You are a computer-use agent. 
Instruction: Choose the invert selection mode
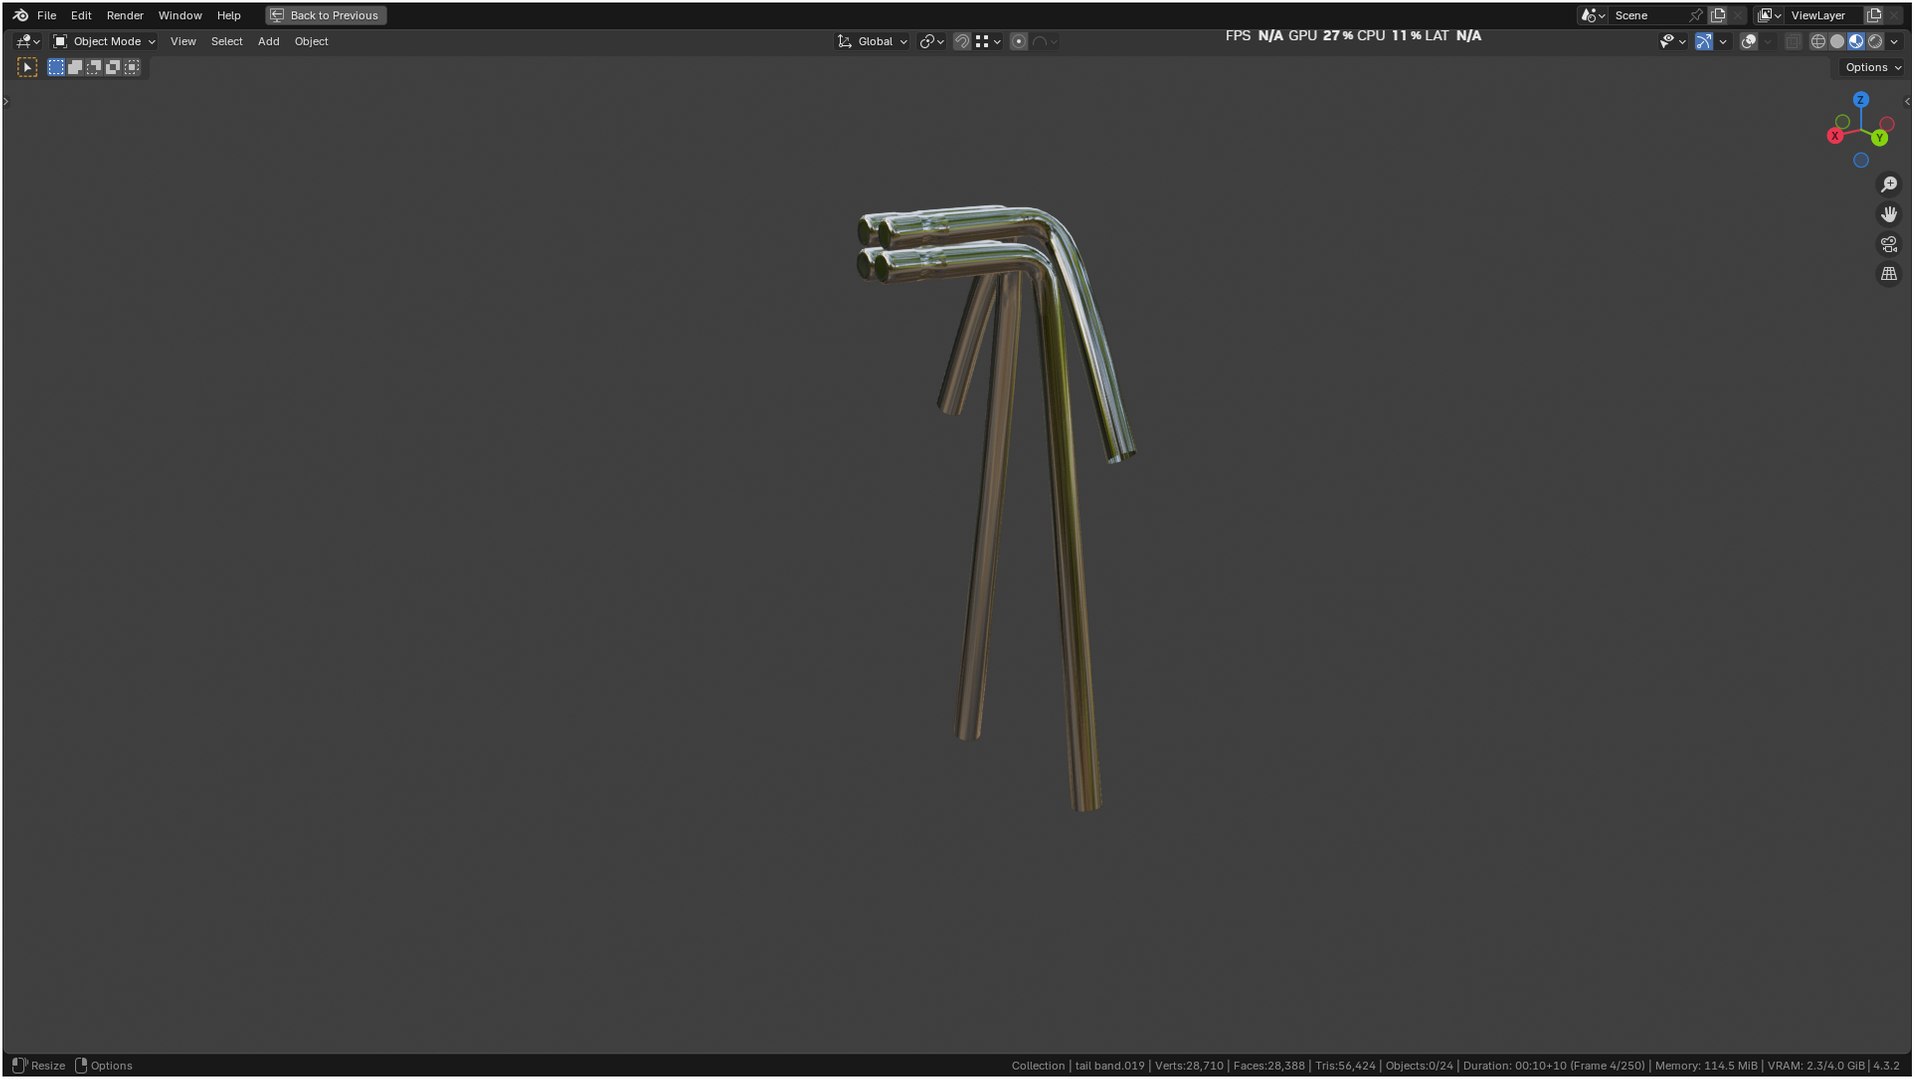click(113, 67)
